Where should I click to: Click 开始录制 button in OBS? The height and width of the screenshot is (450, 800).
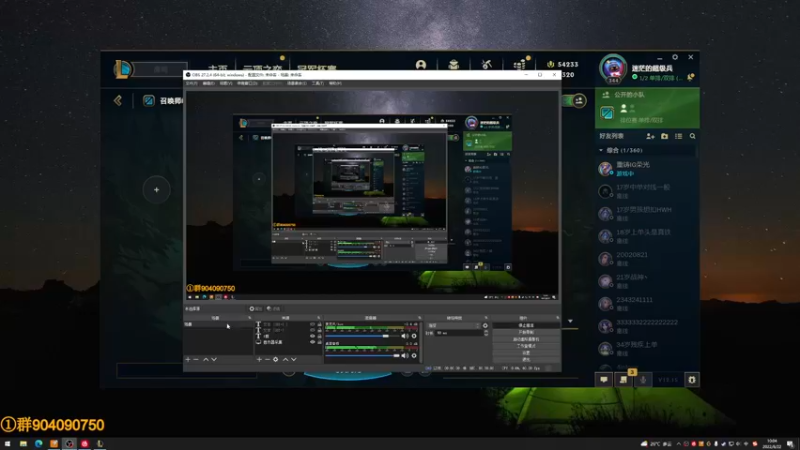pyautogui.click(x=526, y=332)
